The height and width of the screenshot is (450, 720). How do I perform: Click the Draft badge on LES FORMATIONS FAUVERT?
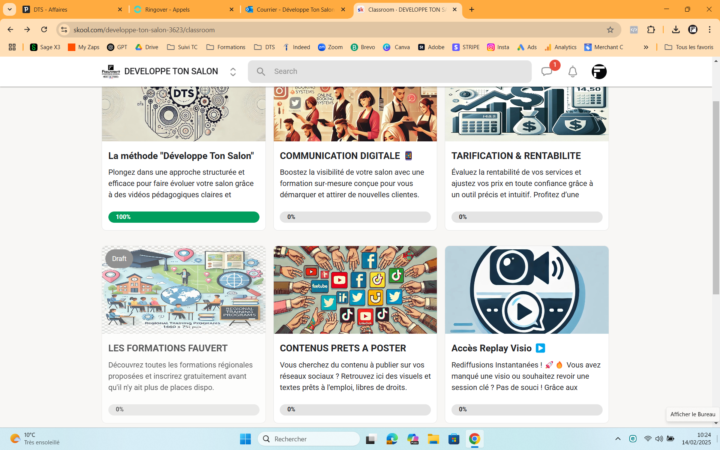(119, 259)
